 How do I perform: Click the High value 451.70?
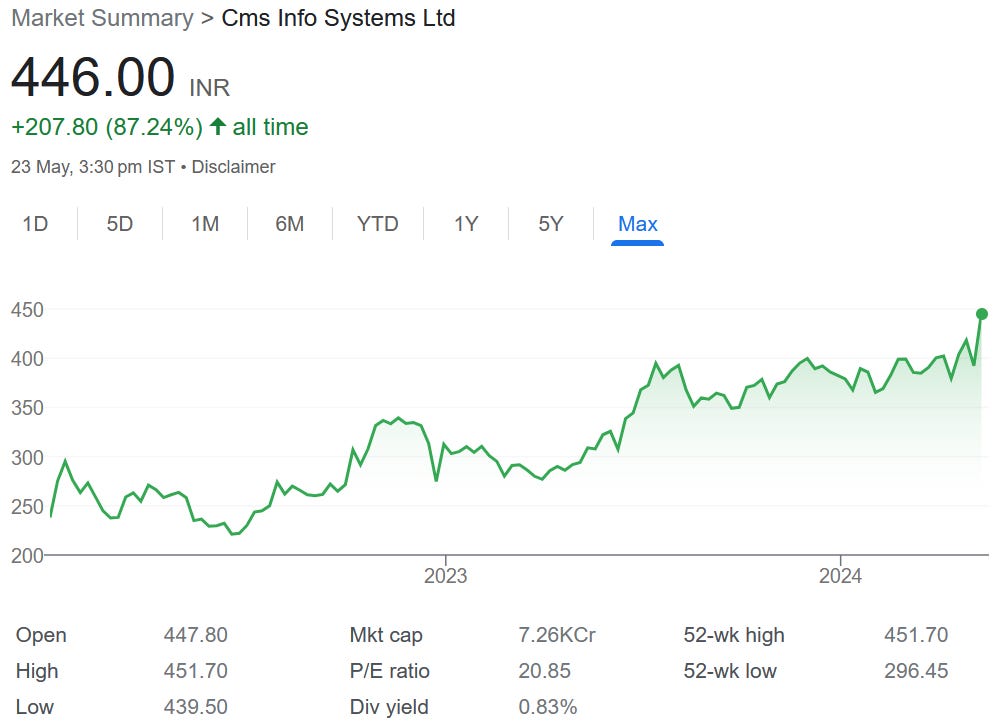point(196,671)
